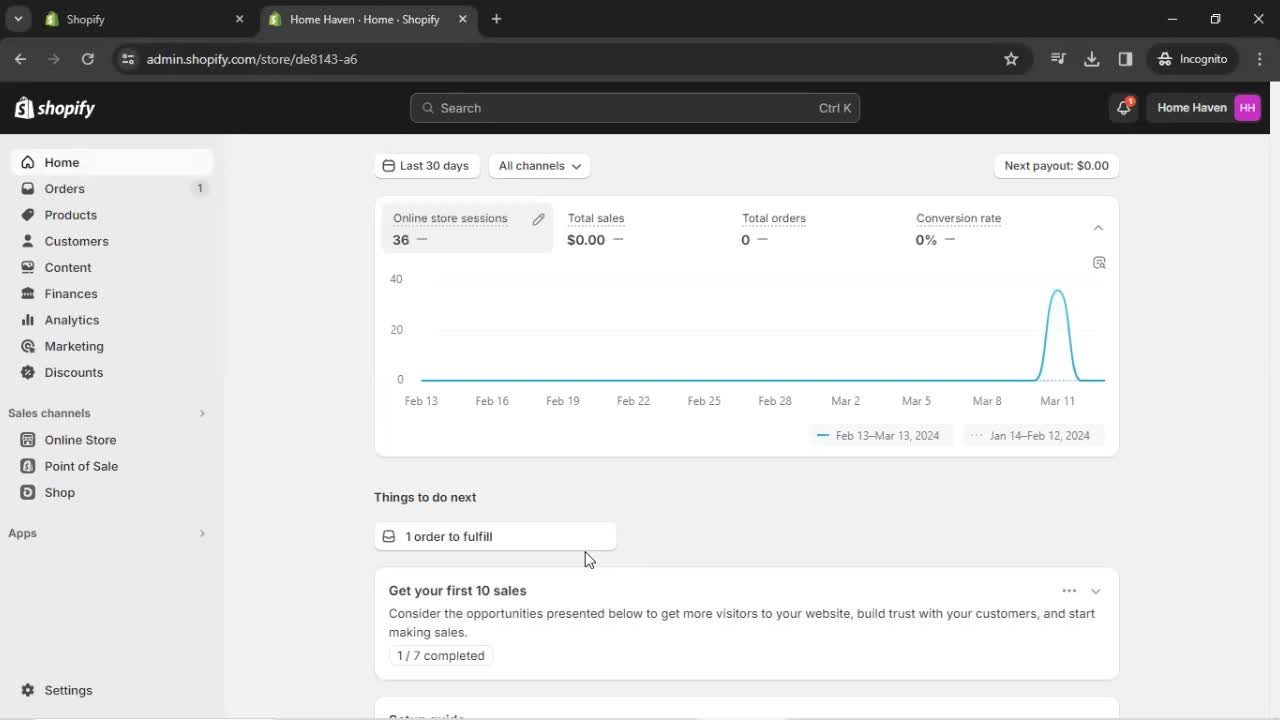
Task: Click the Analytics bar chart icon
Action: (x=28, y=320)
